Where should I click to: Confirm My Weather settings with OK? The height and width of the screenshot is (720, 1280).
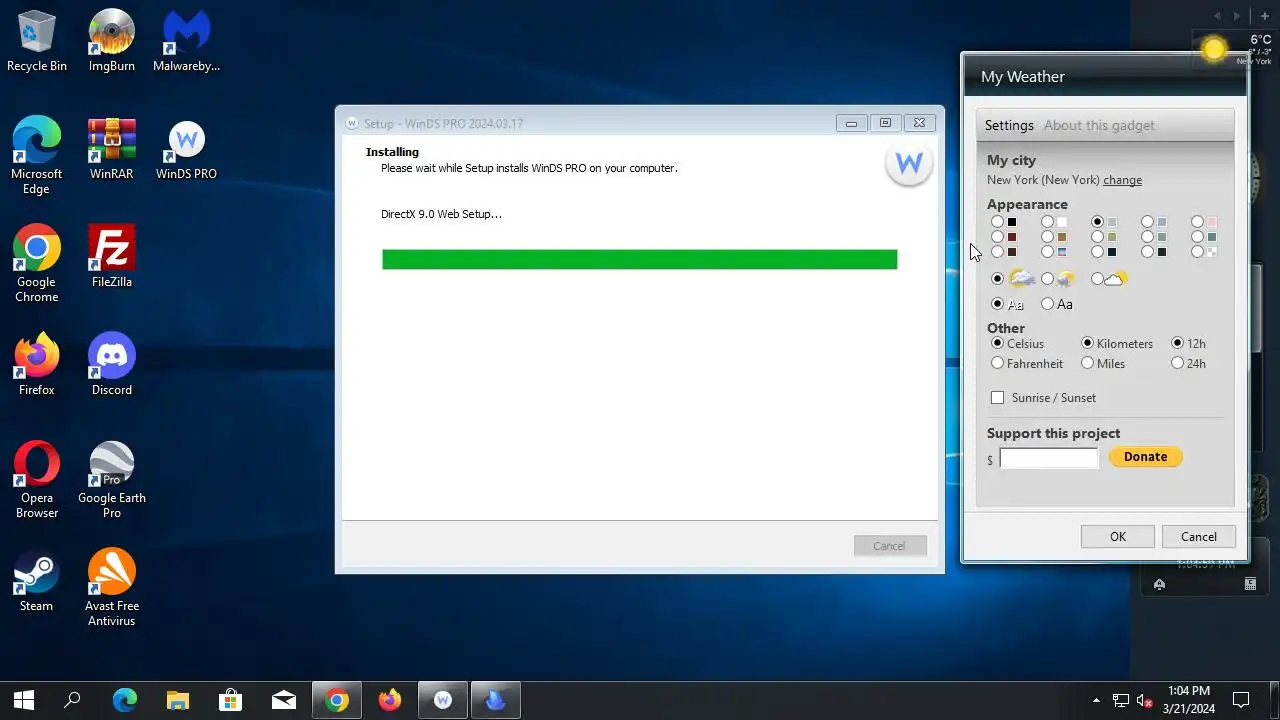pyautogui.click(x=1118, y=537)
